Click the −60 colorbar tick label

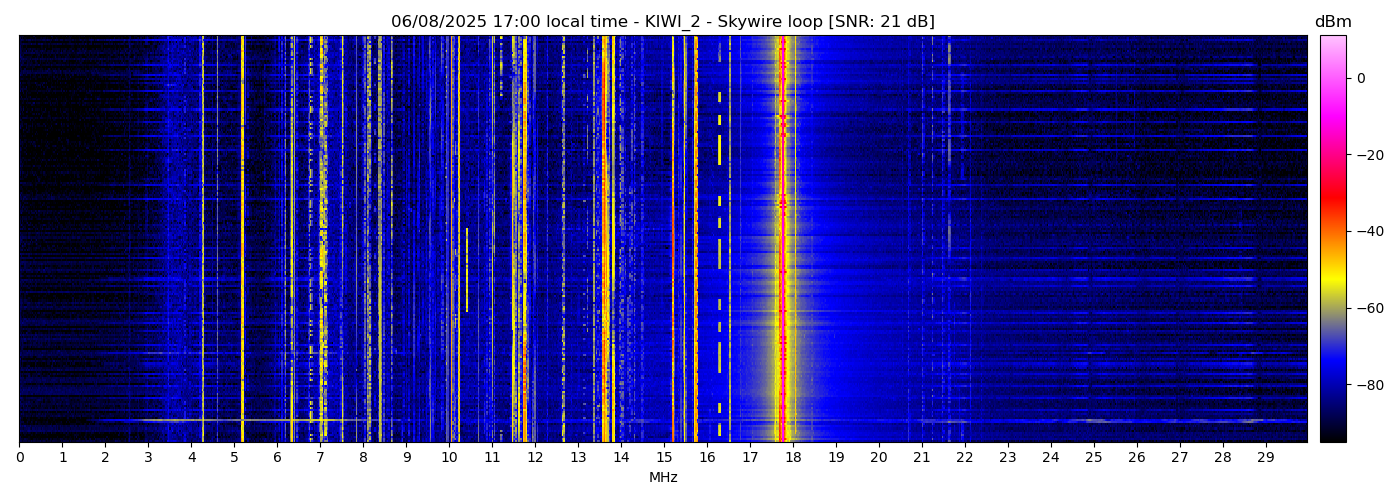[1366, 308]
